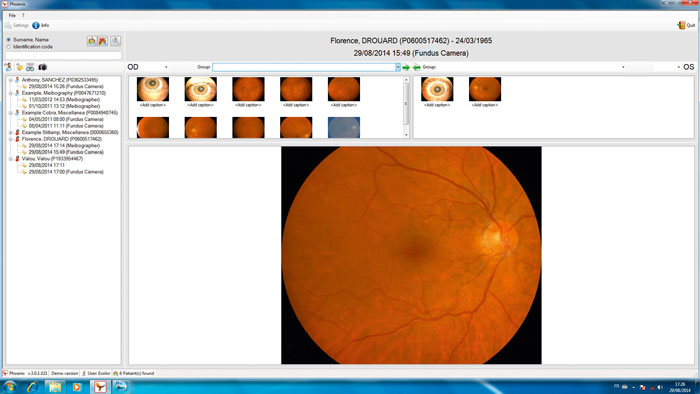Select the blue-tinted OD thumbnail

tap(344, 128)
